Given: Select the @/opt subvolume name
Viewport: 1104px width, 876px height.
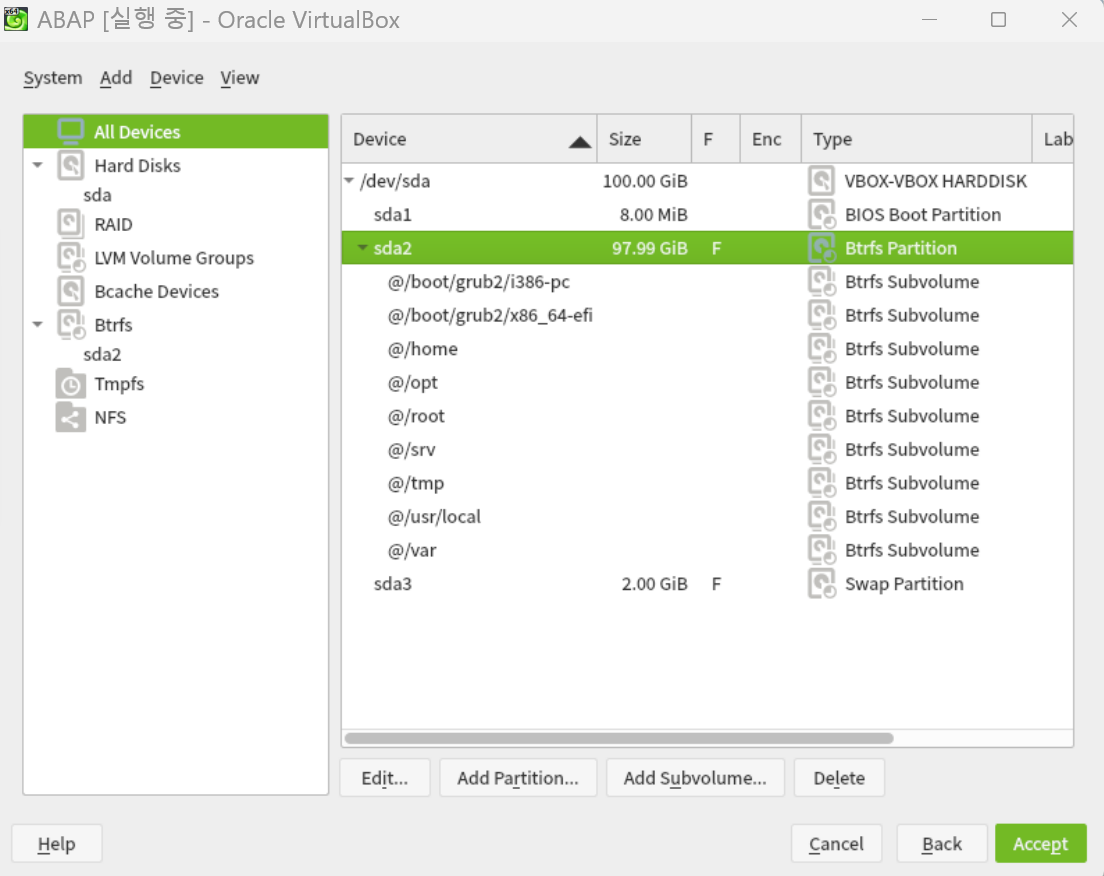Looking at the screenshot, I should pyautogui.click(x=413, y=382).
